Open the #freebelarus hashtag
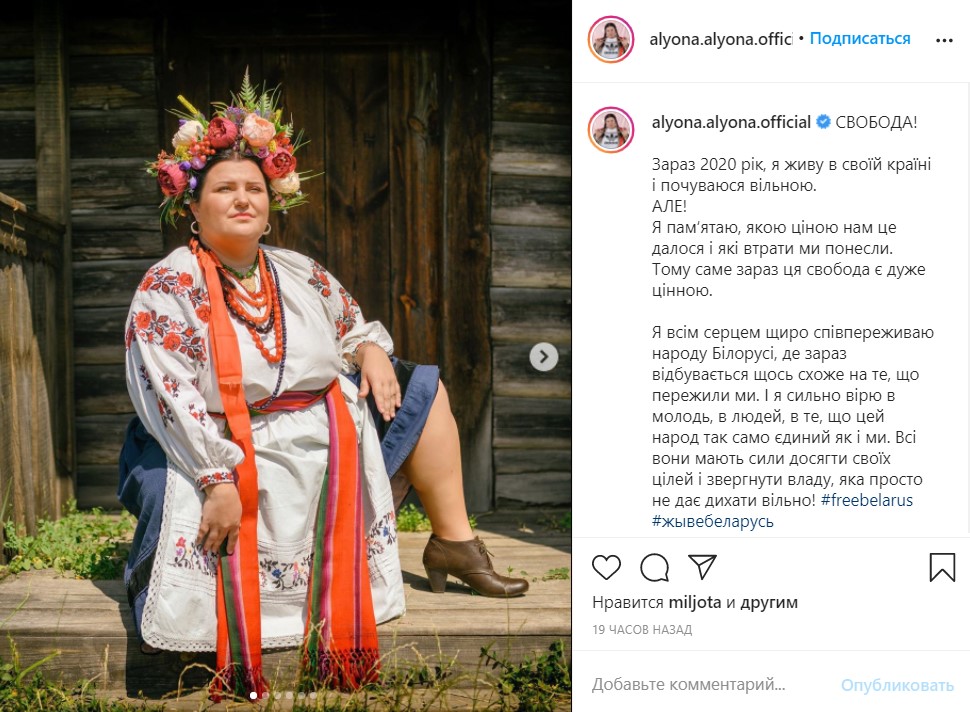 867,500
